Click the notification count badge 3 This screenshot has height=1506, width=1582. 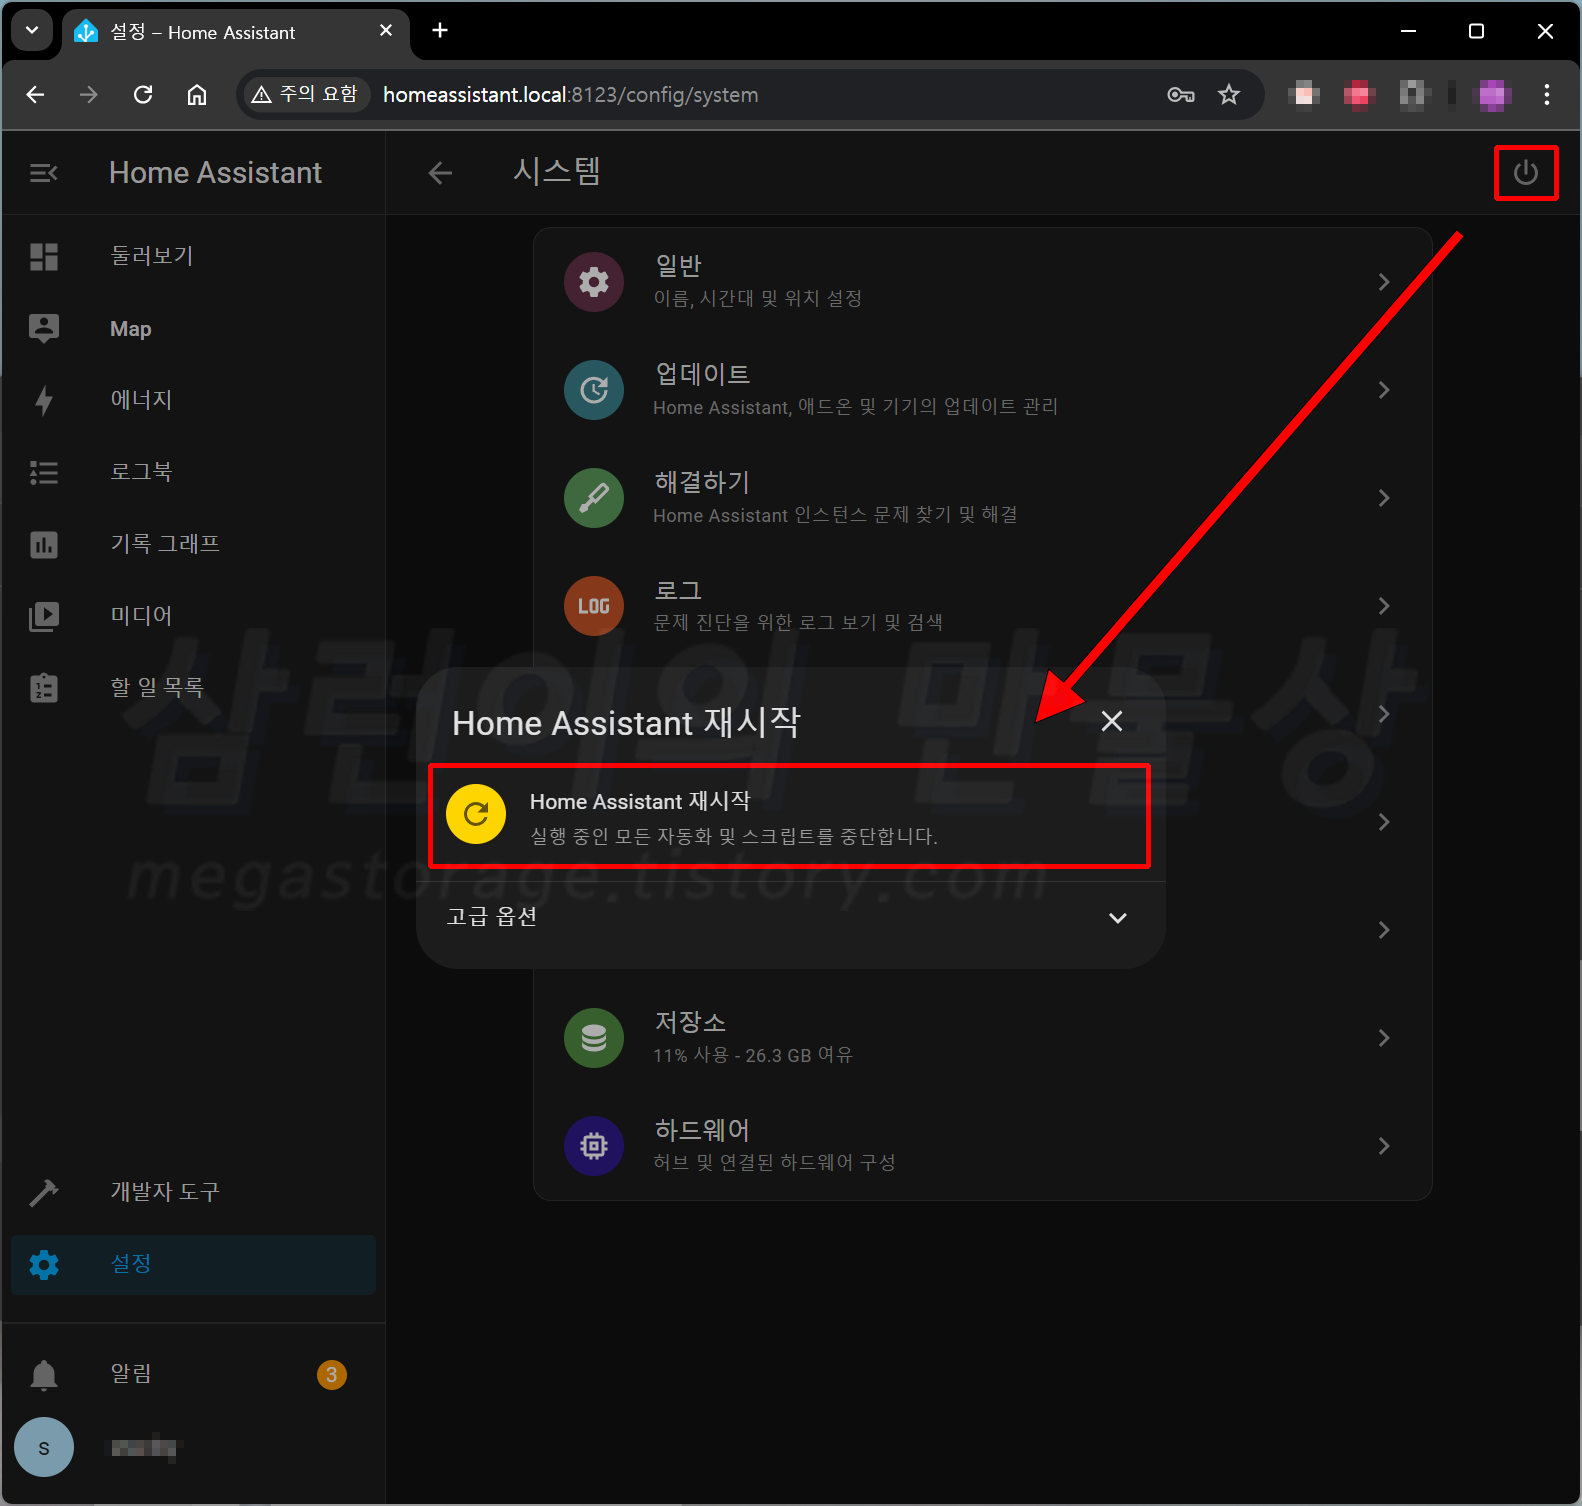pyautogui.click(x=332, y=1375)
